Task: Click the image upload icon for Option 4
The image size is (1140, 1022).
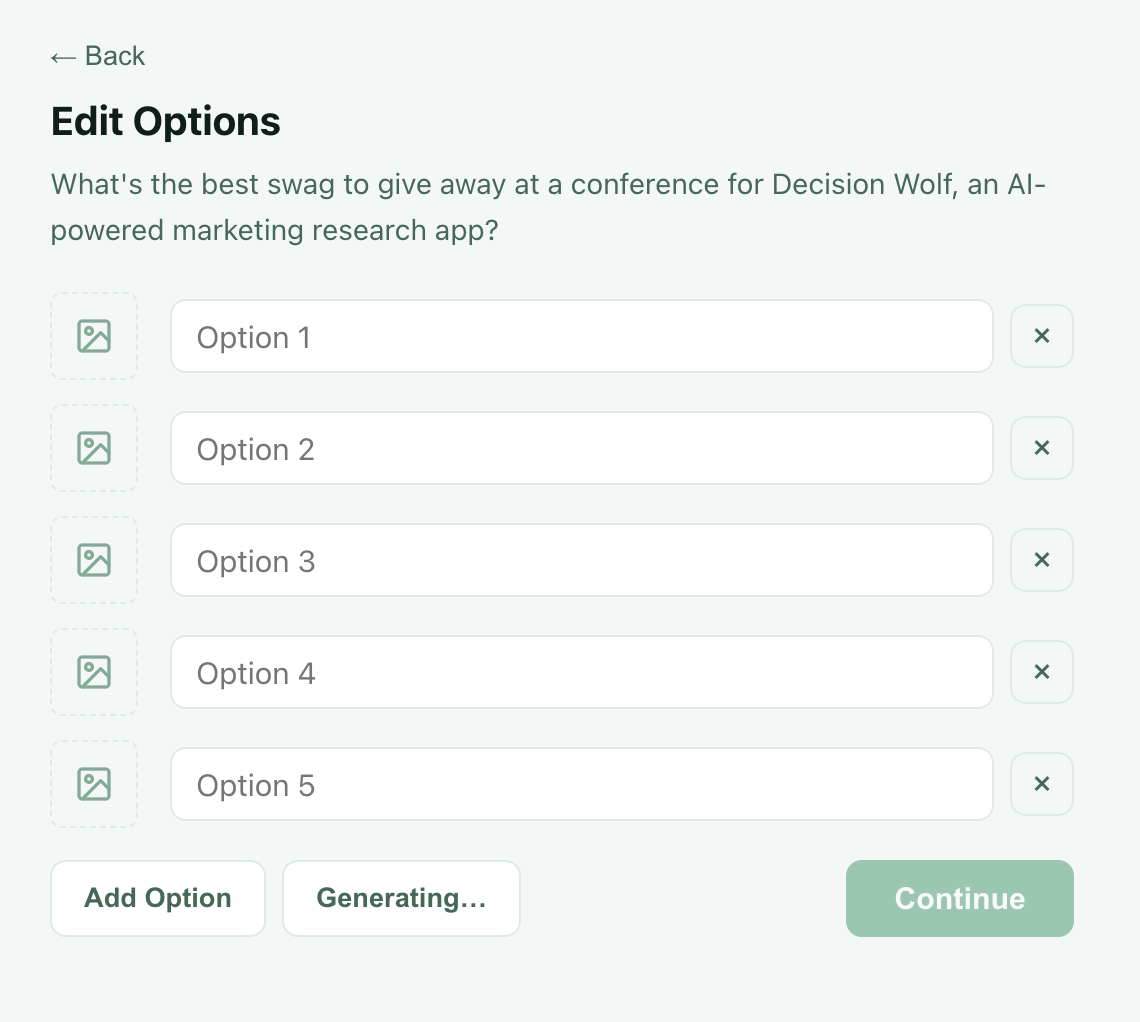Action: 93,672
